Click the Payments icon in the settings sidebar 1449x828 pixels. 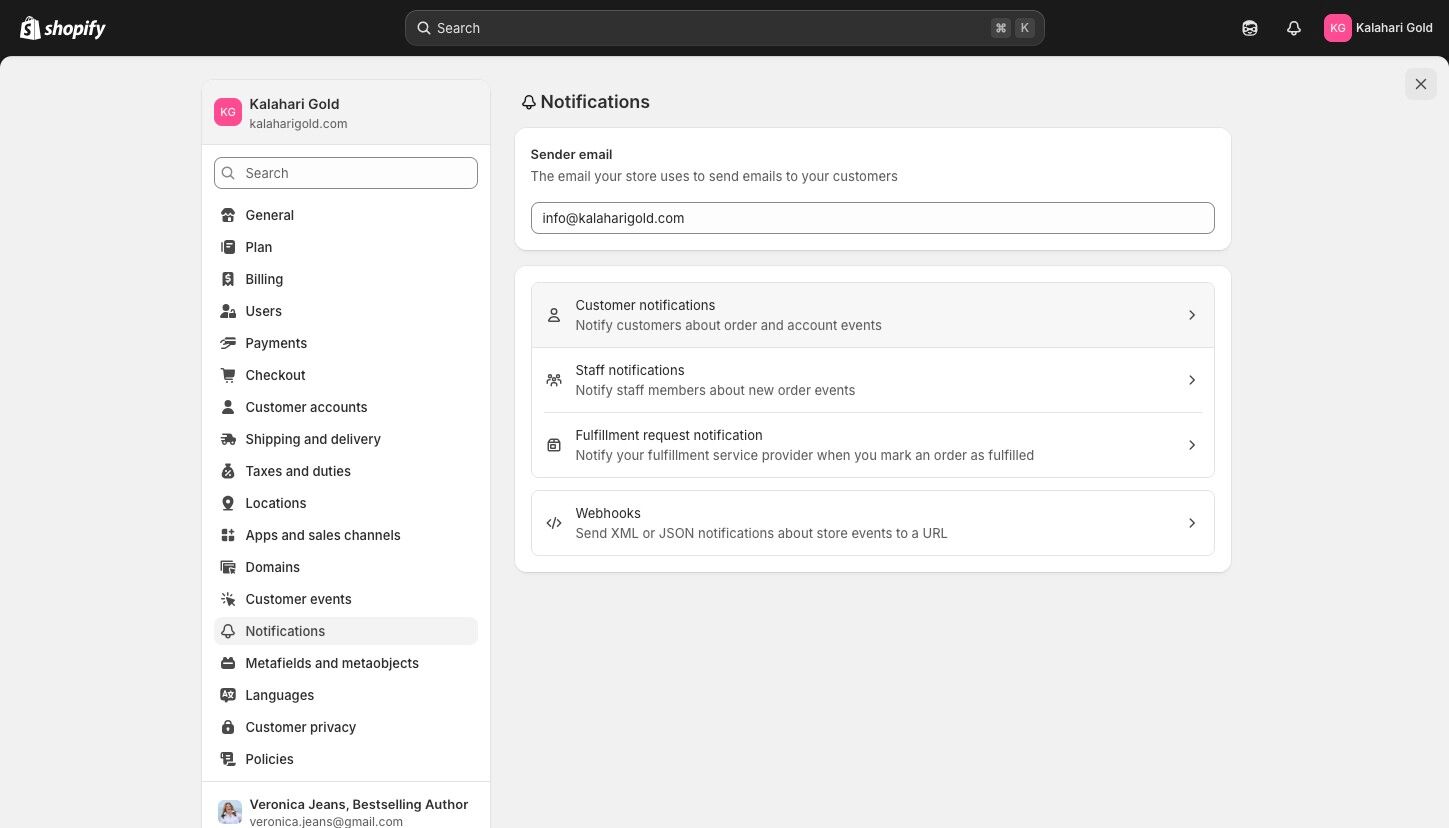click(228, 343)
